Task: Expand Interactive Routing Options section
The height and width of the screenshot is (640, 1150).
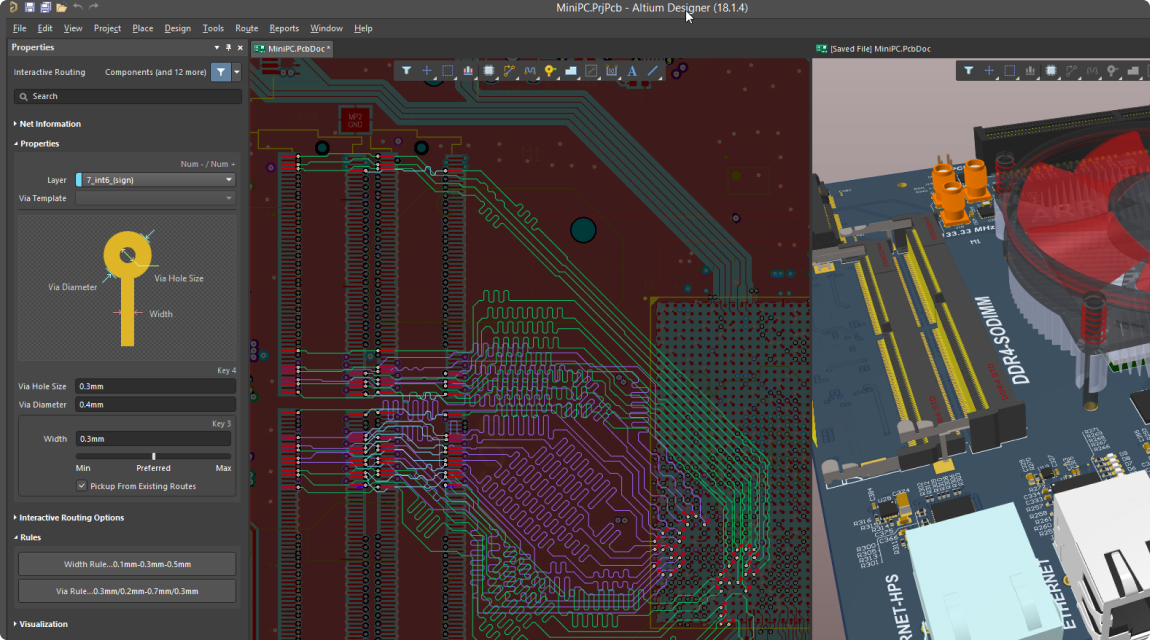Action: pyautogui.click(x=68, y=518)
